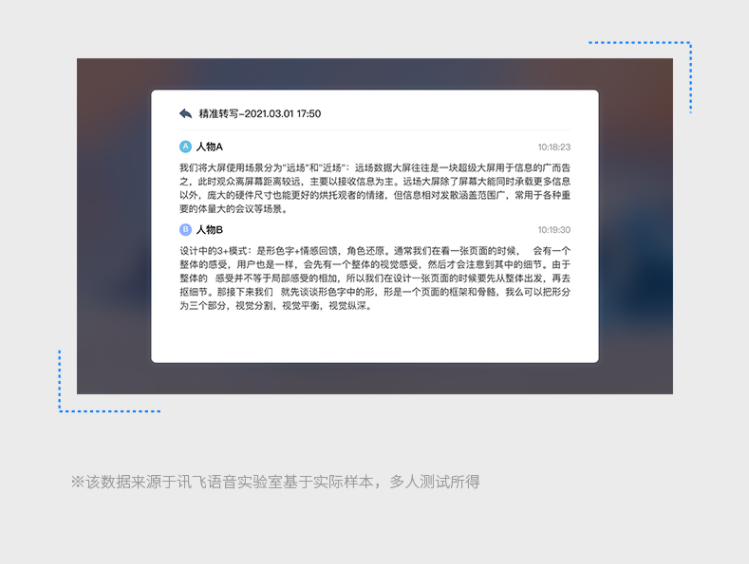The image size is (749, 564).
Task: Click the last line of 人物B's paragraph
Action: point(275,307)
